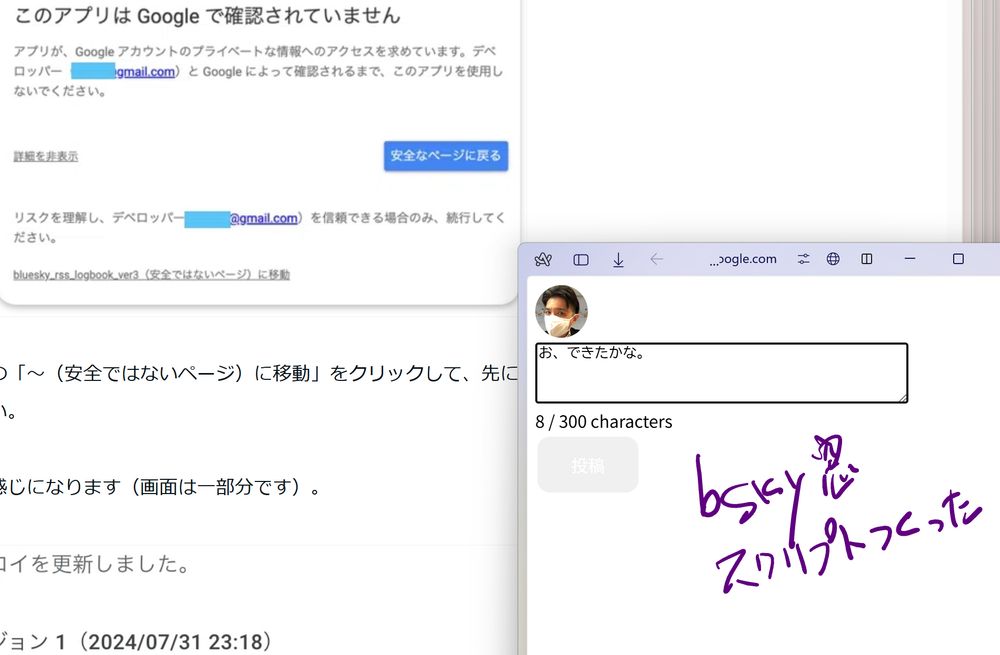Minimize the small browser window
Screen dimensions: 1000x655
click(910, 259)
